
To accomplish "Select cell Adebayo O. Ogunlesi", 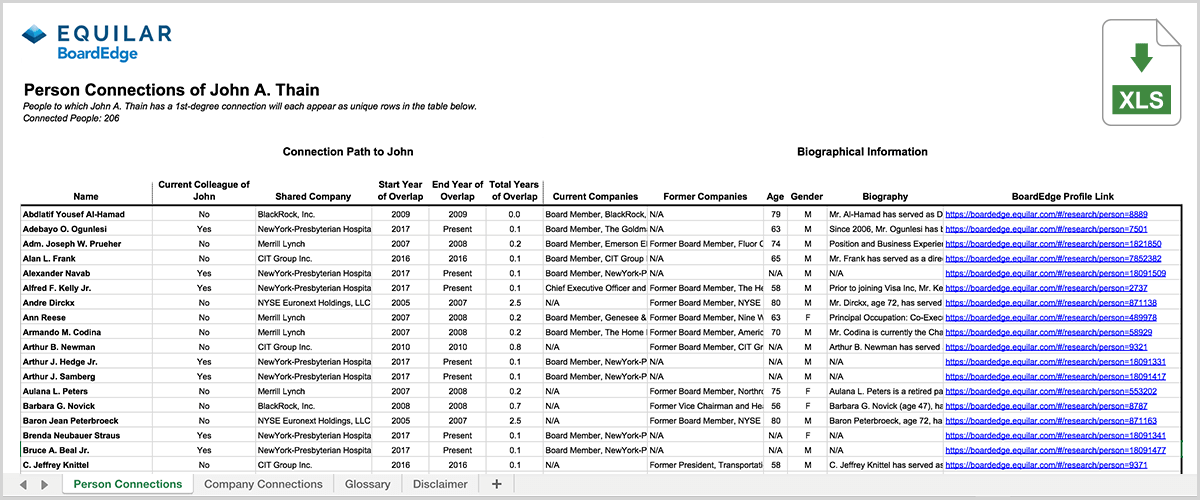I will [x=86, y=229].
